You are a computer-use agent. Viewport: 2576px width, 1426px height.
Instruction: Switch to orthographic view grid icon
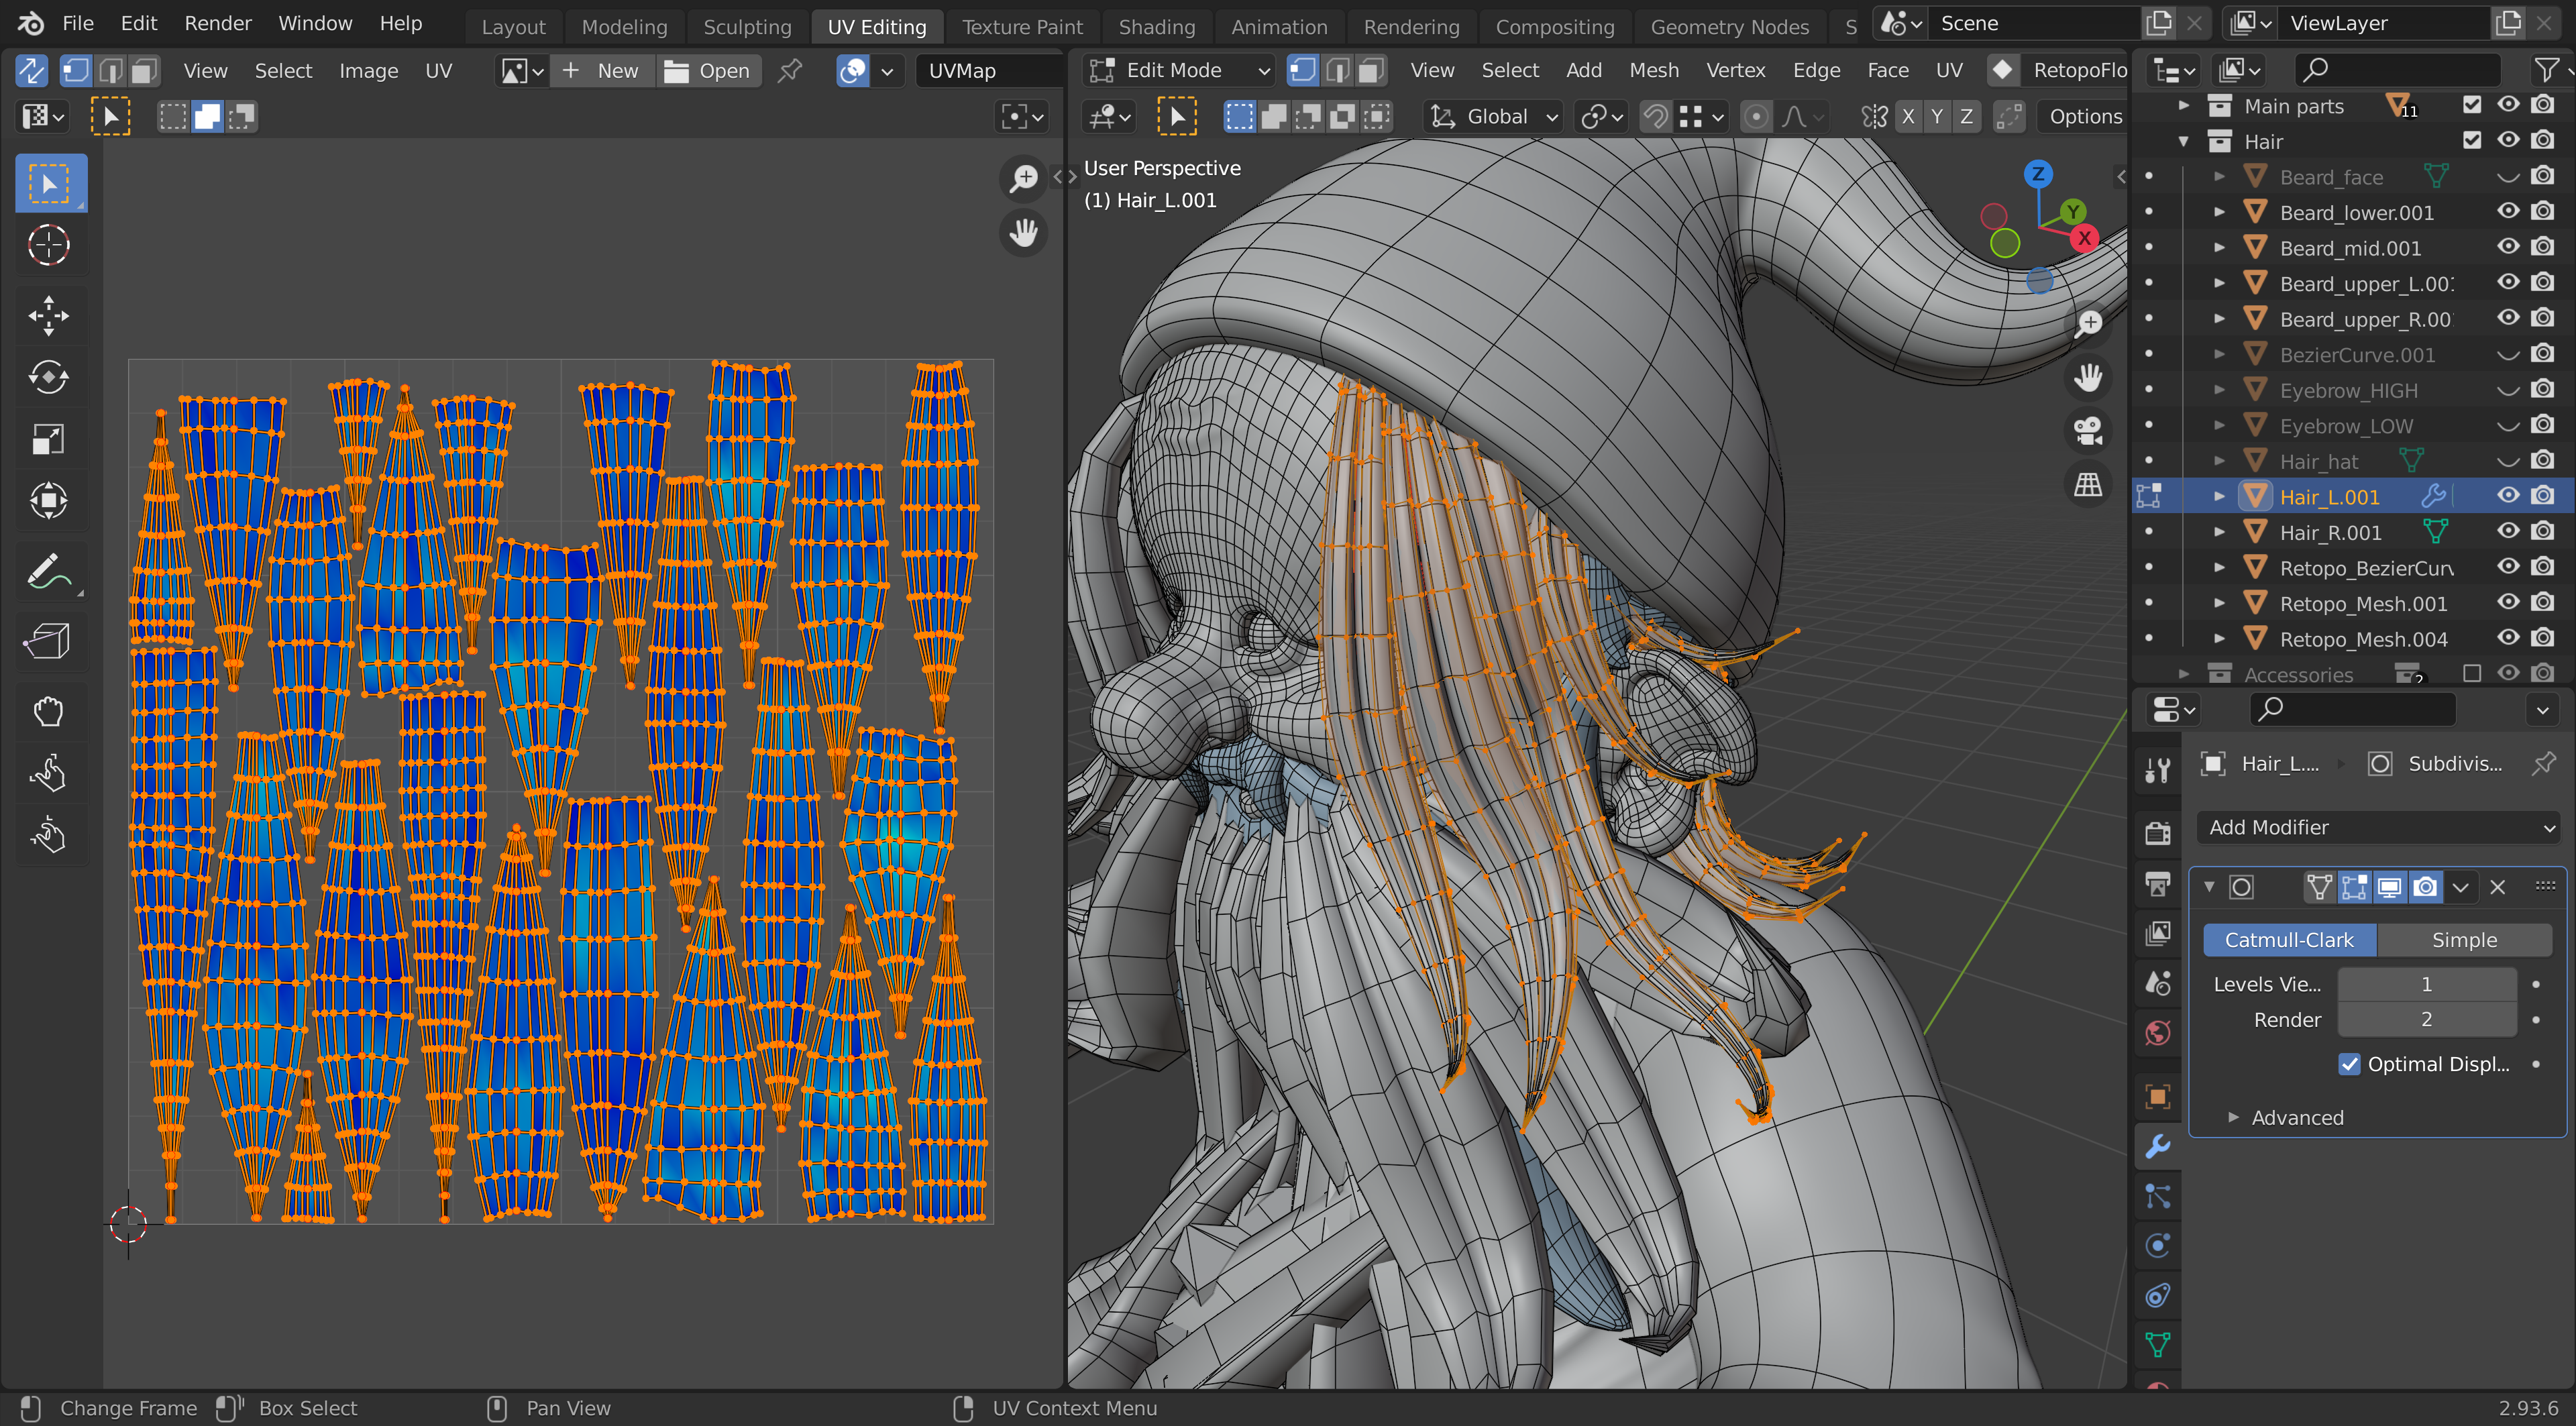click(x=2088, y=485)
